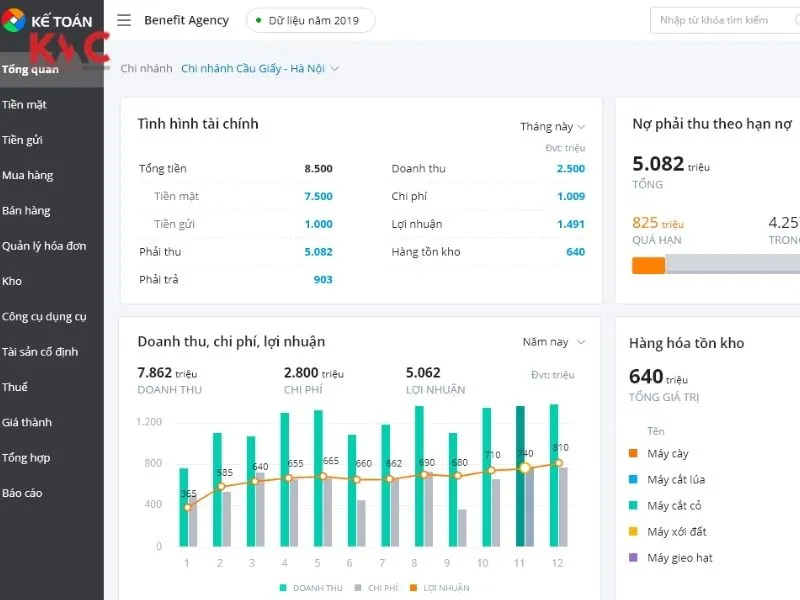Click the Phải thu value 5.082
The height and width of the screenshot is (600, 800).
coord(318,252)
